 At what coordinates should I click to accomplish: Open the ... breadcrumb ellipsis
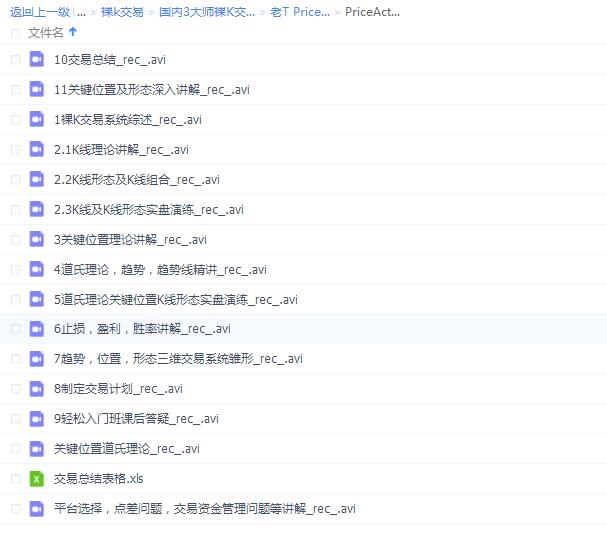click(x=81, y=13)
